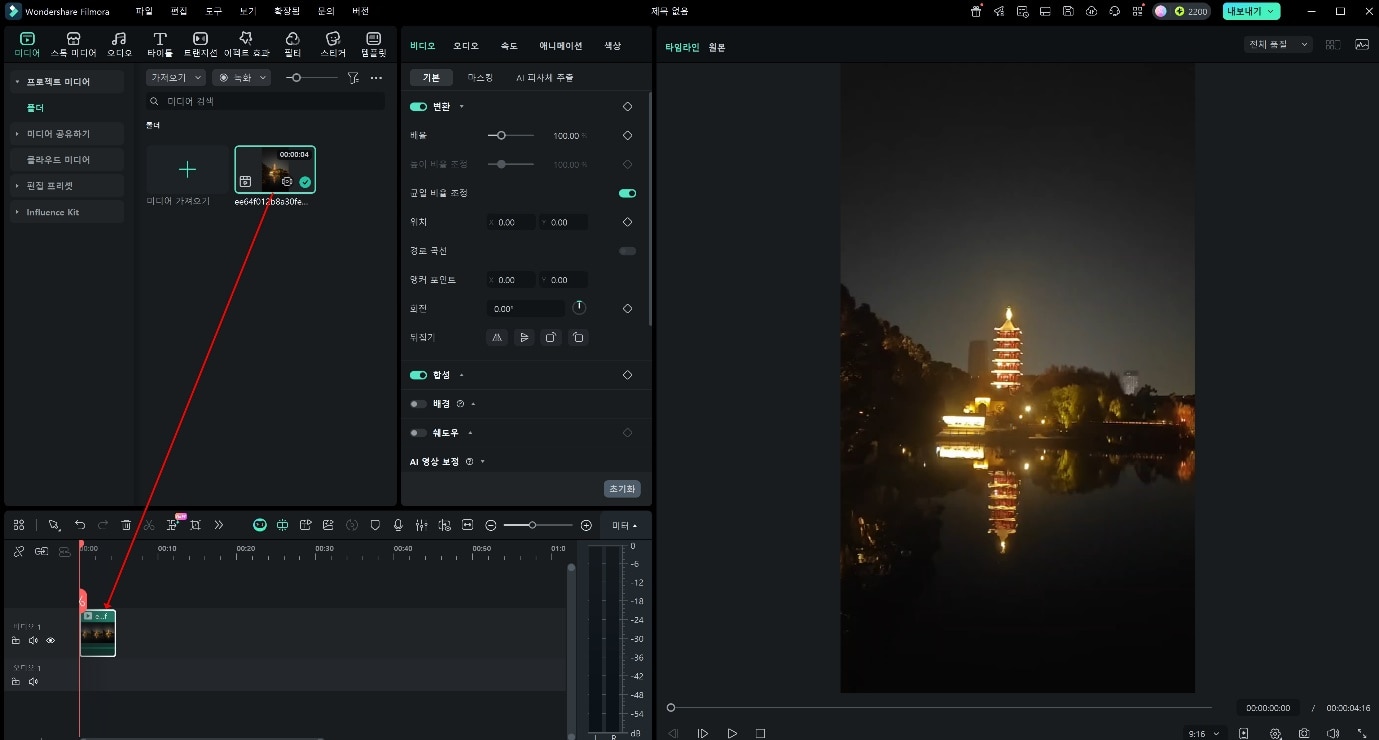The height and width of the screenshot is (740, 1379).
Task: Open the 스티커 (Stickers) panel
Action: coord(333,44)
